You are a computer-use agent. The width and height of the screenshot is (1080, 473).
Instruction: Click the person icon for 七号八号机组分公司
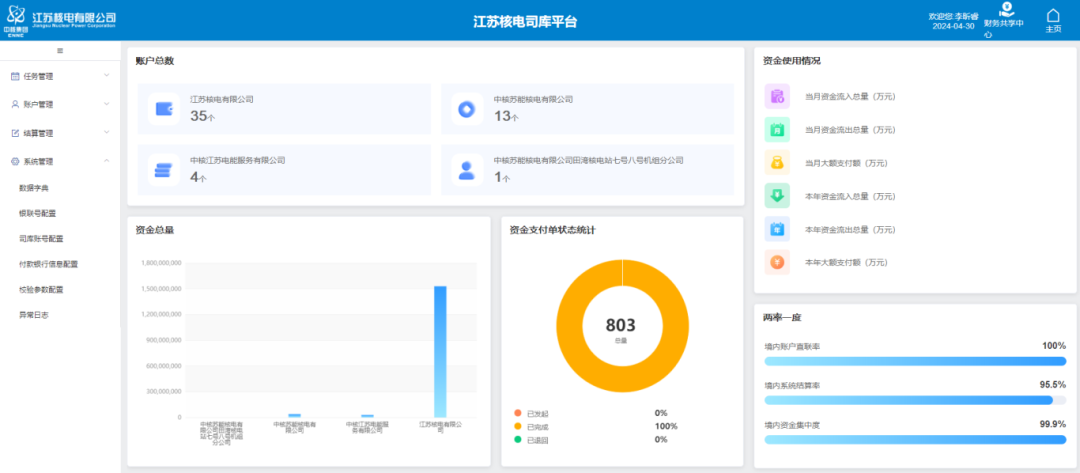tap(466, 169)
